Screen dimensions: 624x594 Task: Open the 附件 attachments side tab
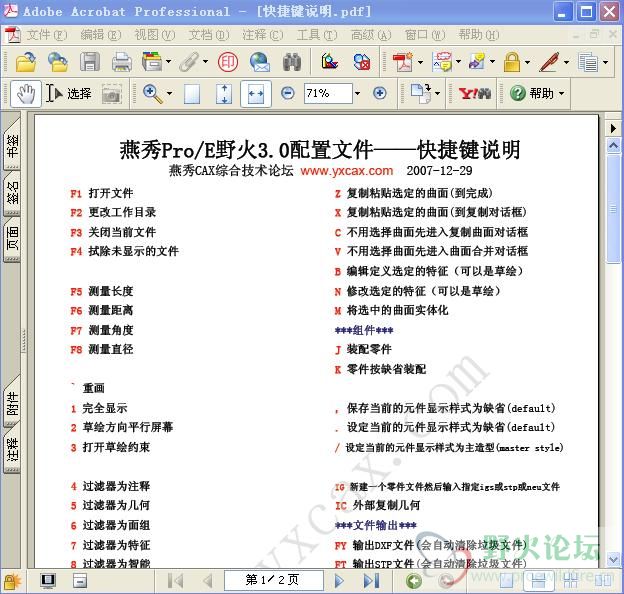coord(12,403)
